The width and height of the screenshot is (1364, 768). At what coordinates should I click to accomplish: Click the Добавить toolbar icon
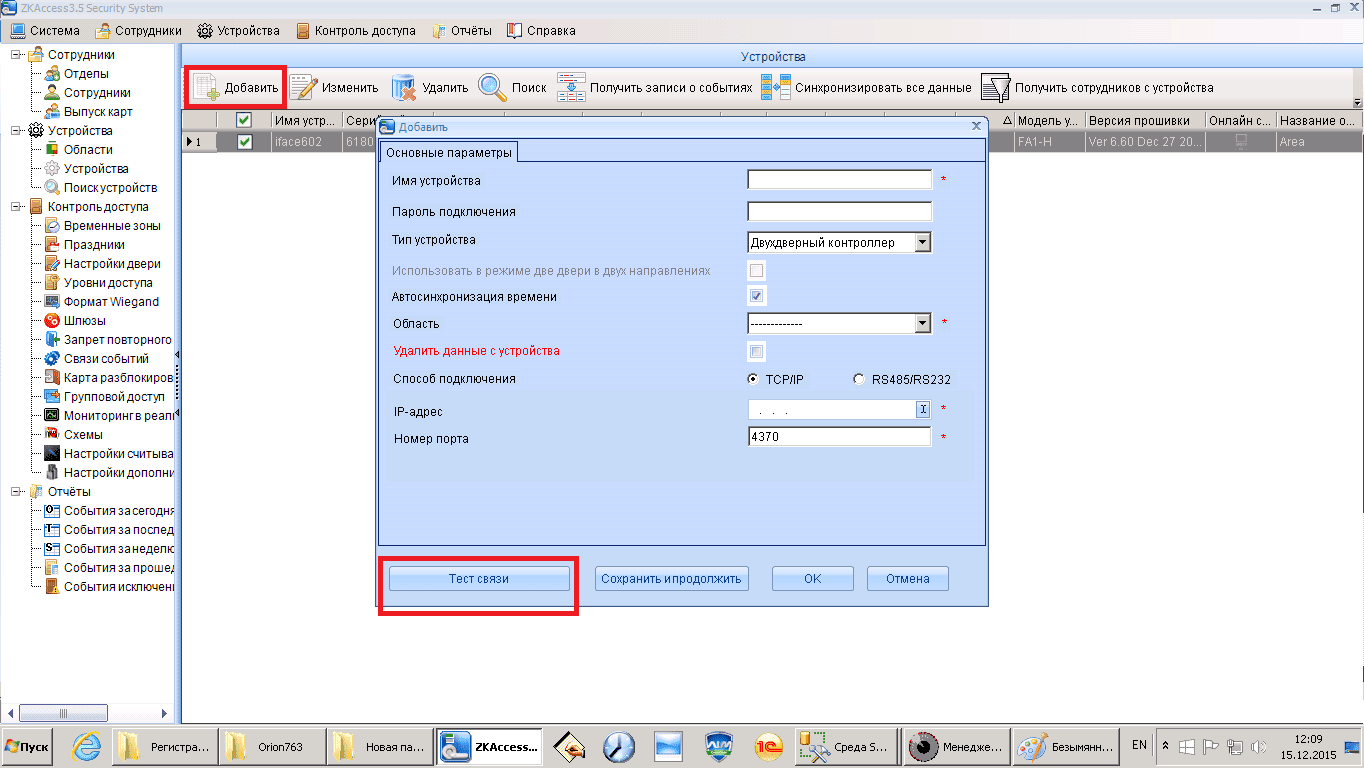pos(206,88)
